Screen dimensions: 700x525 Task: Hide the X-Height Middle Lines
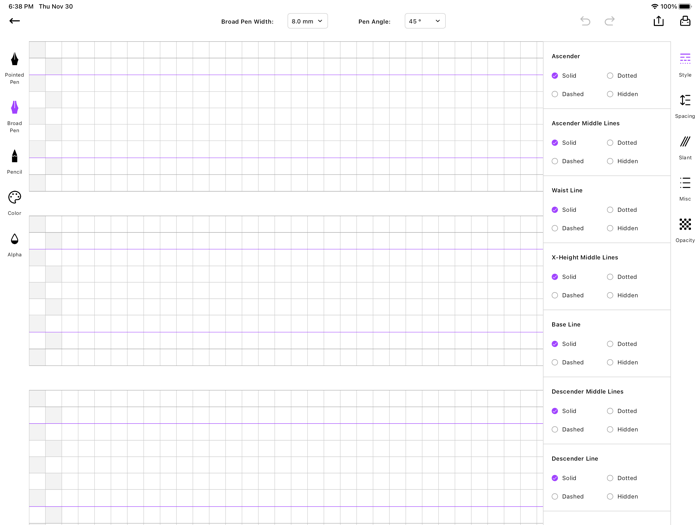pyautogui.click(x=622, y=295)
